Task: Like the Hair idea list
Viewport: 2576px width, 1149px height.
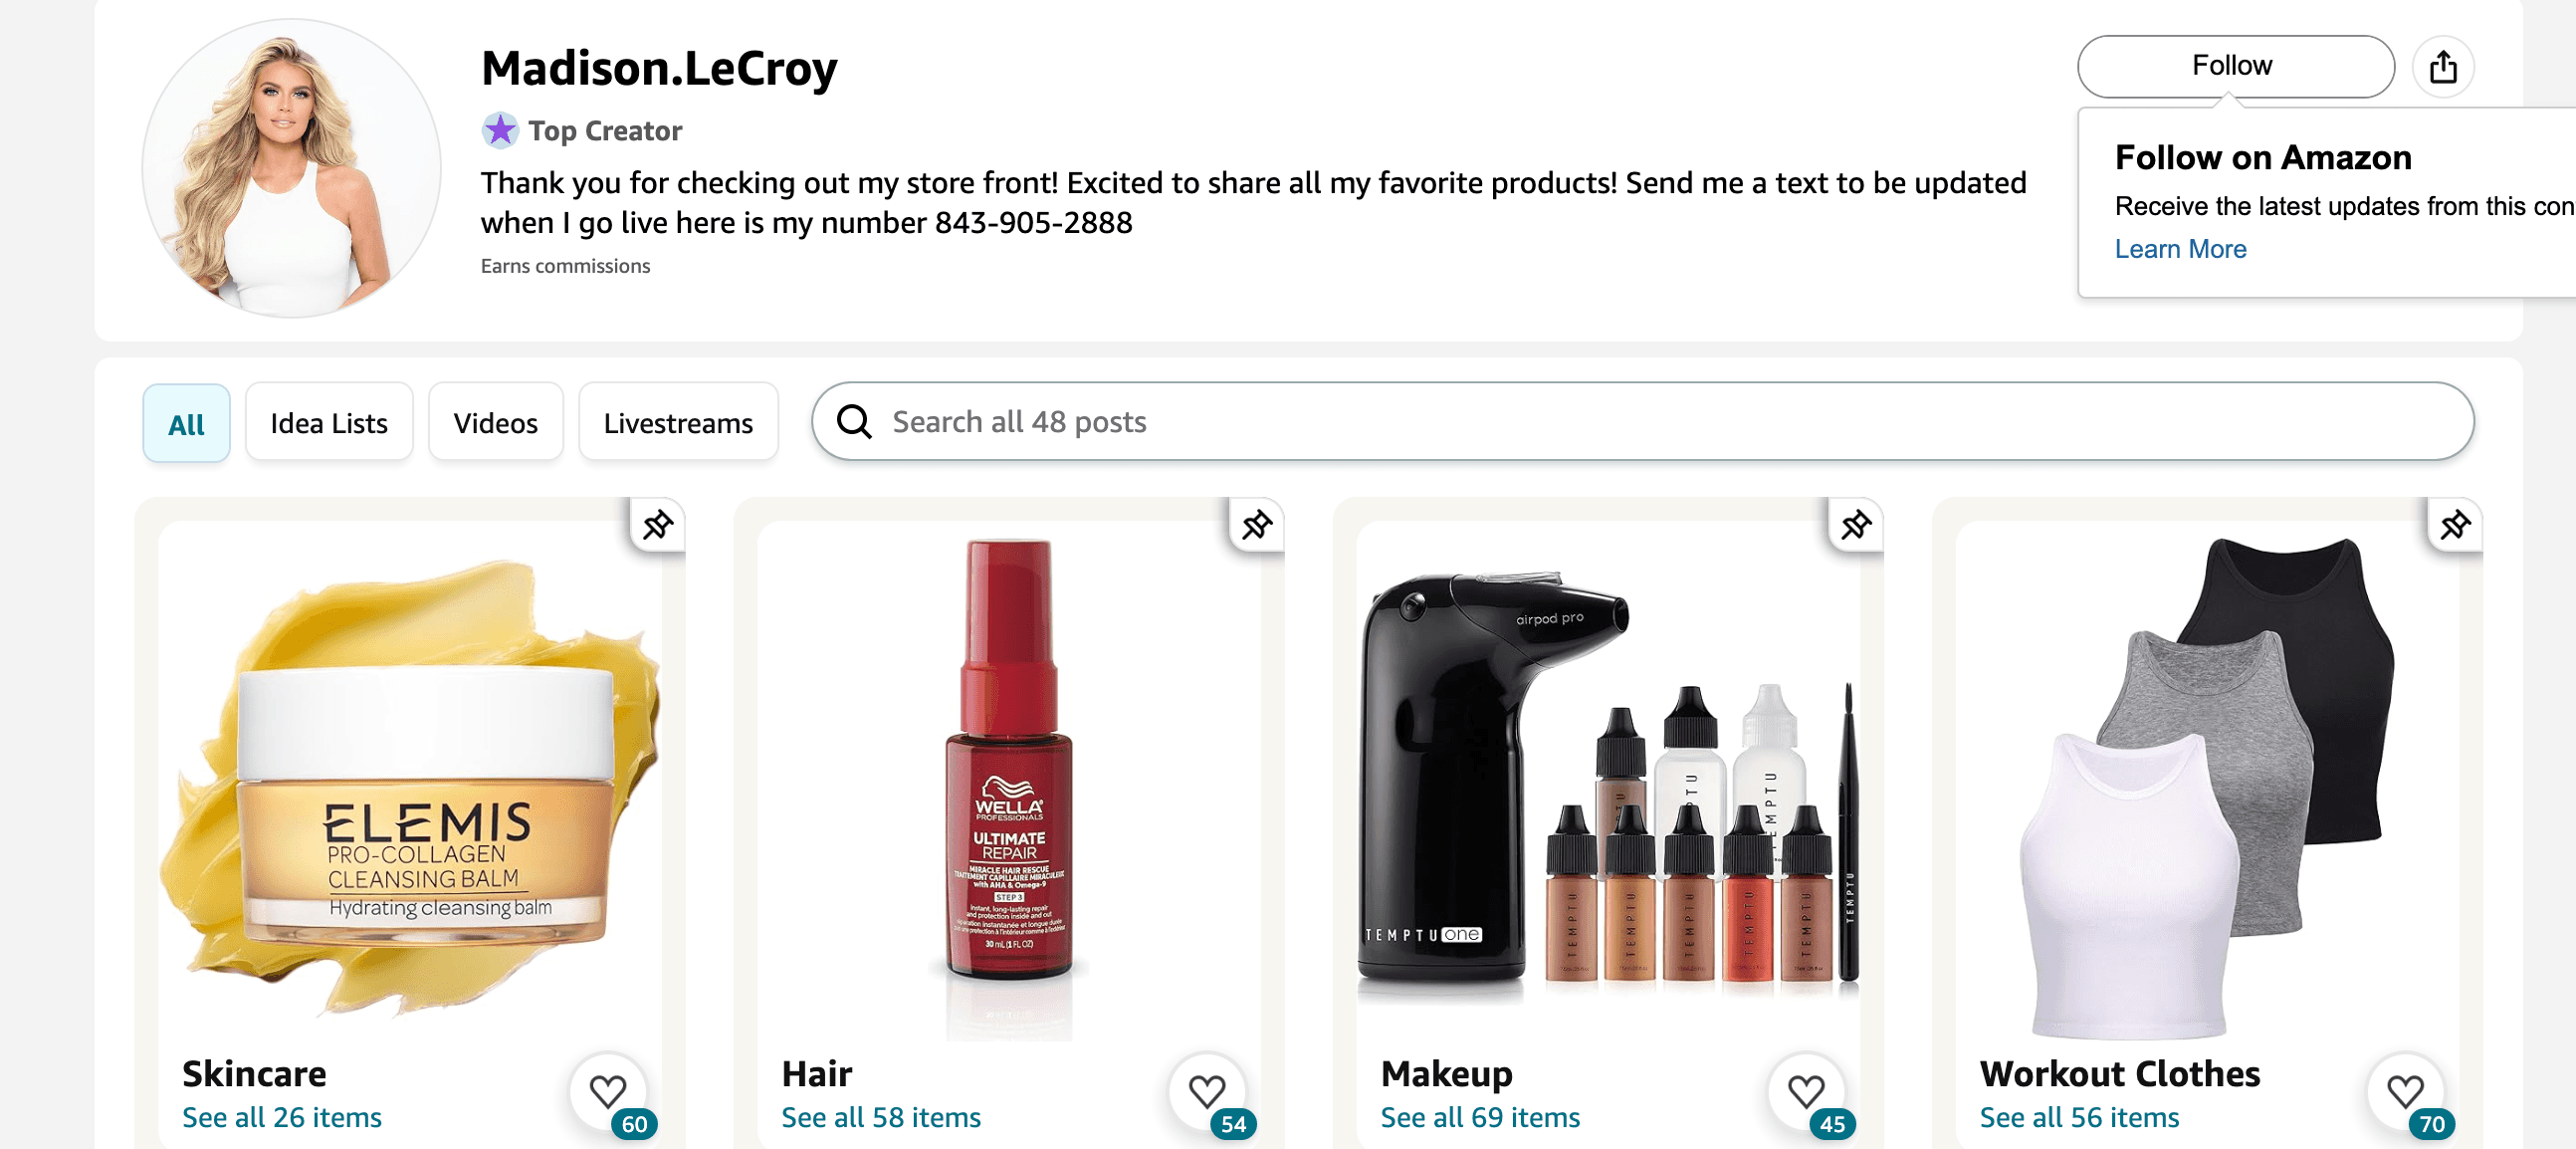Action: pos(1207,1091)
